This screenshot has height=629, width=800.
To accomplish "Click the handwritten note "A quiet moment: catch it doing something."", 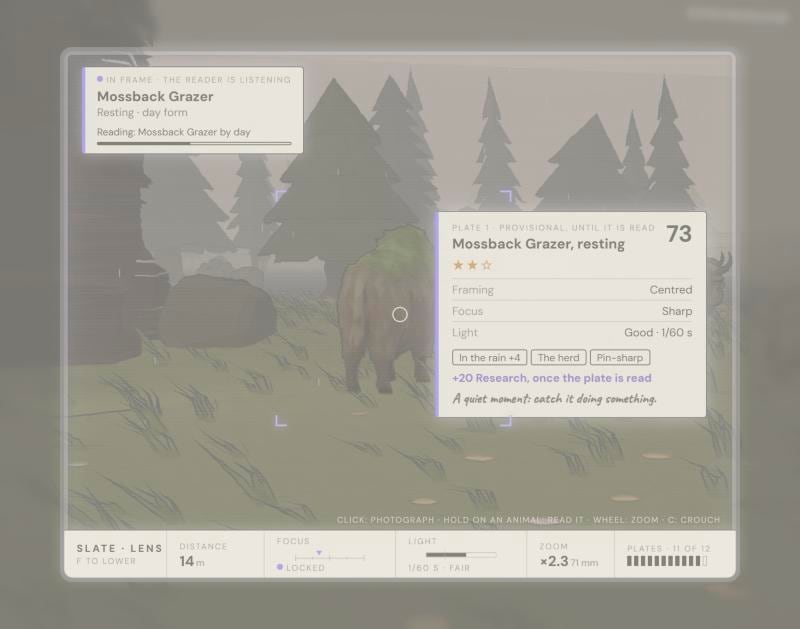I will point(554,398).
